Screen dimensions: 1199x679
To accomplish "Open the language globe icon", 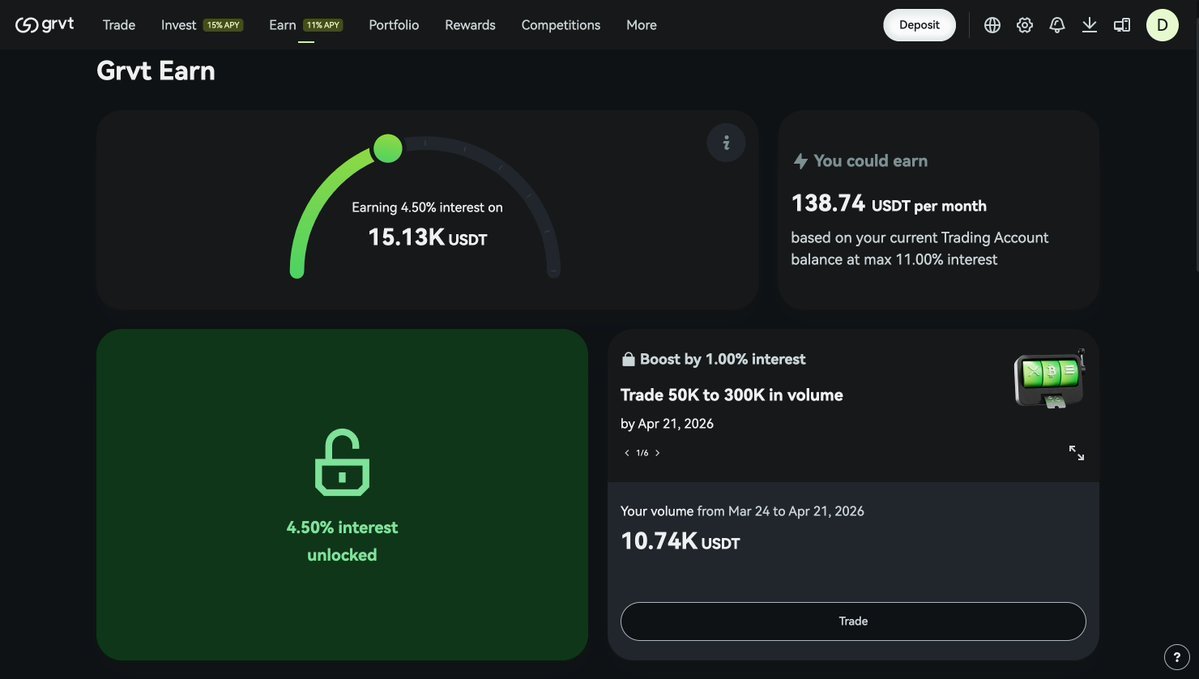I will [992, 25].
